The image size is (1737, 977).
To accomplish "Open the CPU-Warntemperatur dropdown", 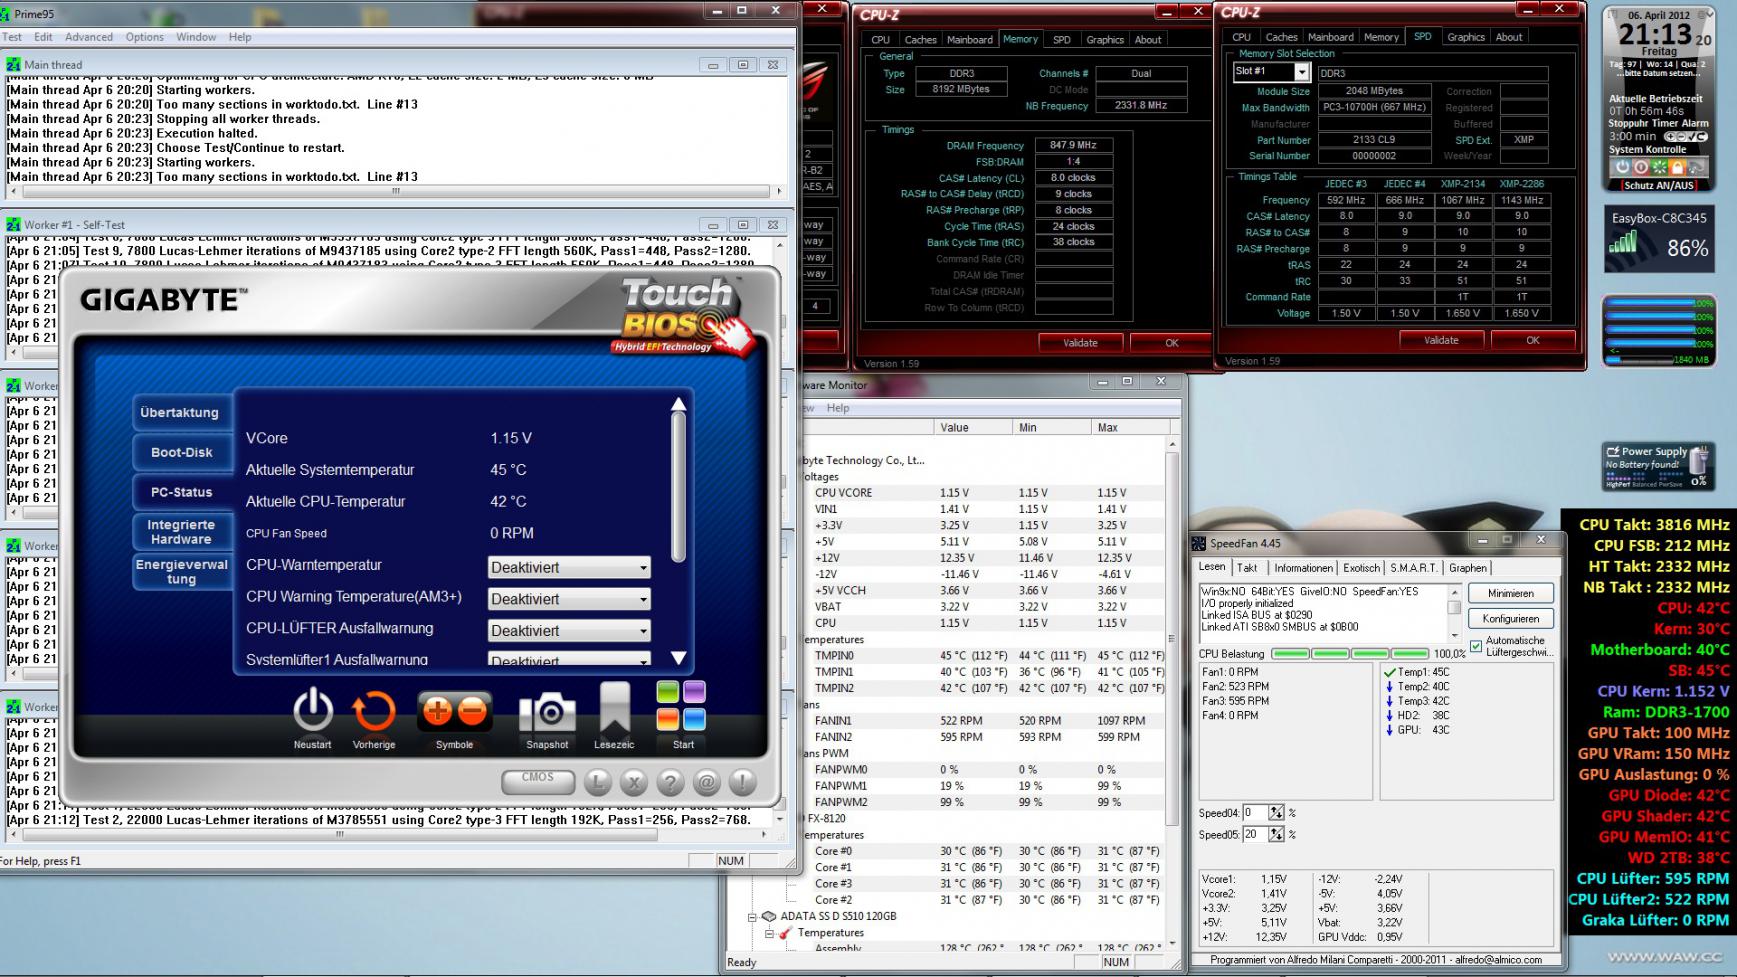I will (569, 567).
